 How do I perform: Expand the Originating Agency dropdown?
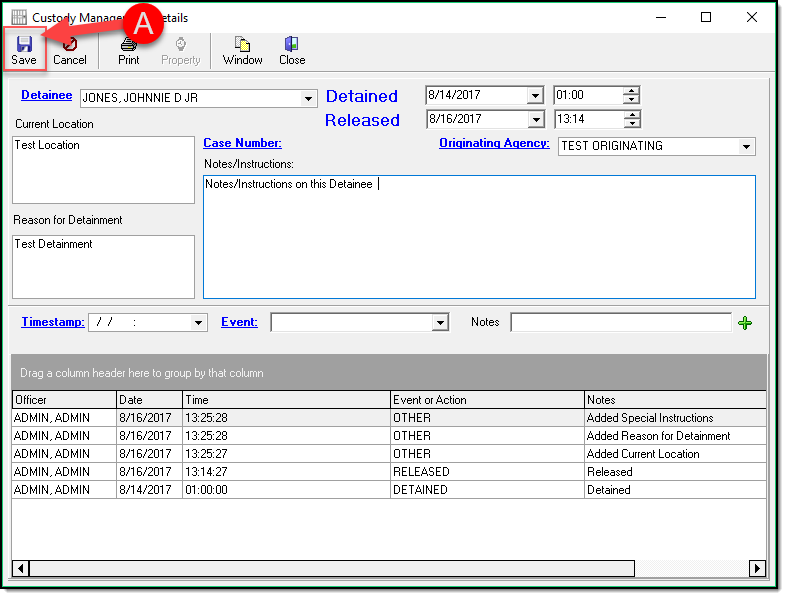[x=746, y=146]
